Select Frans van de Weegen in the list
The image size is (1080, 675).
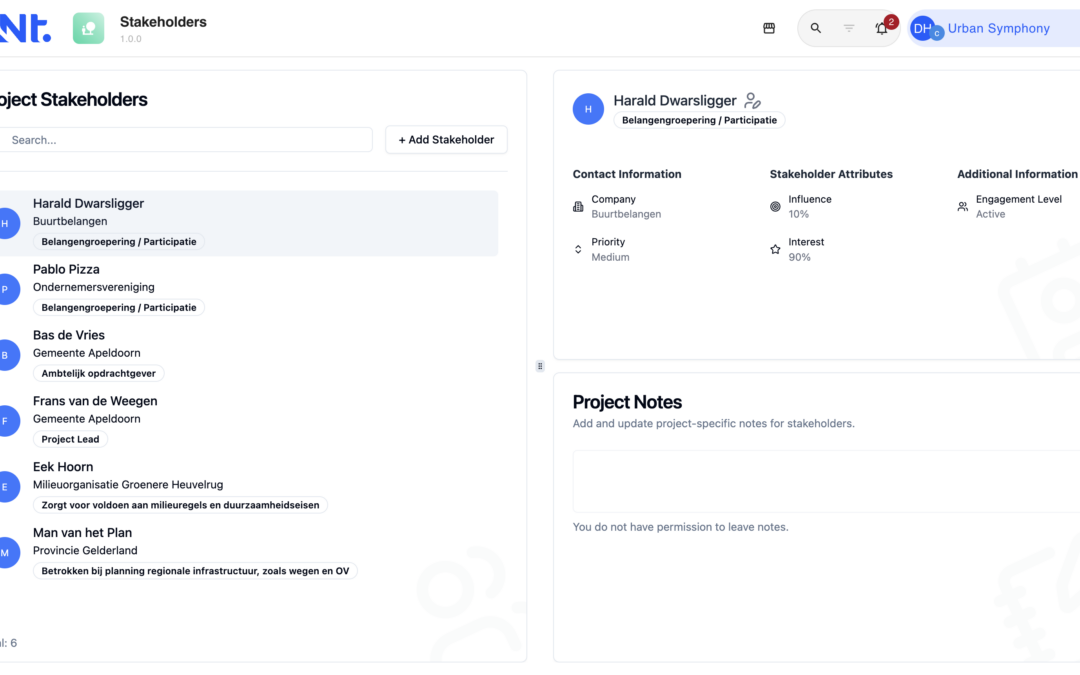pos(249,420)
